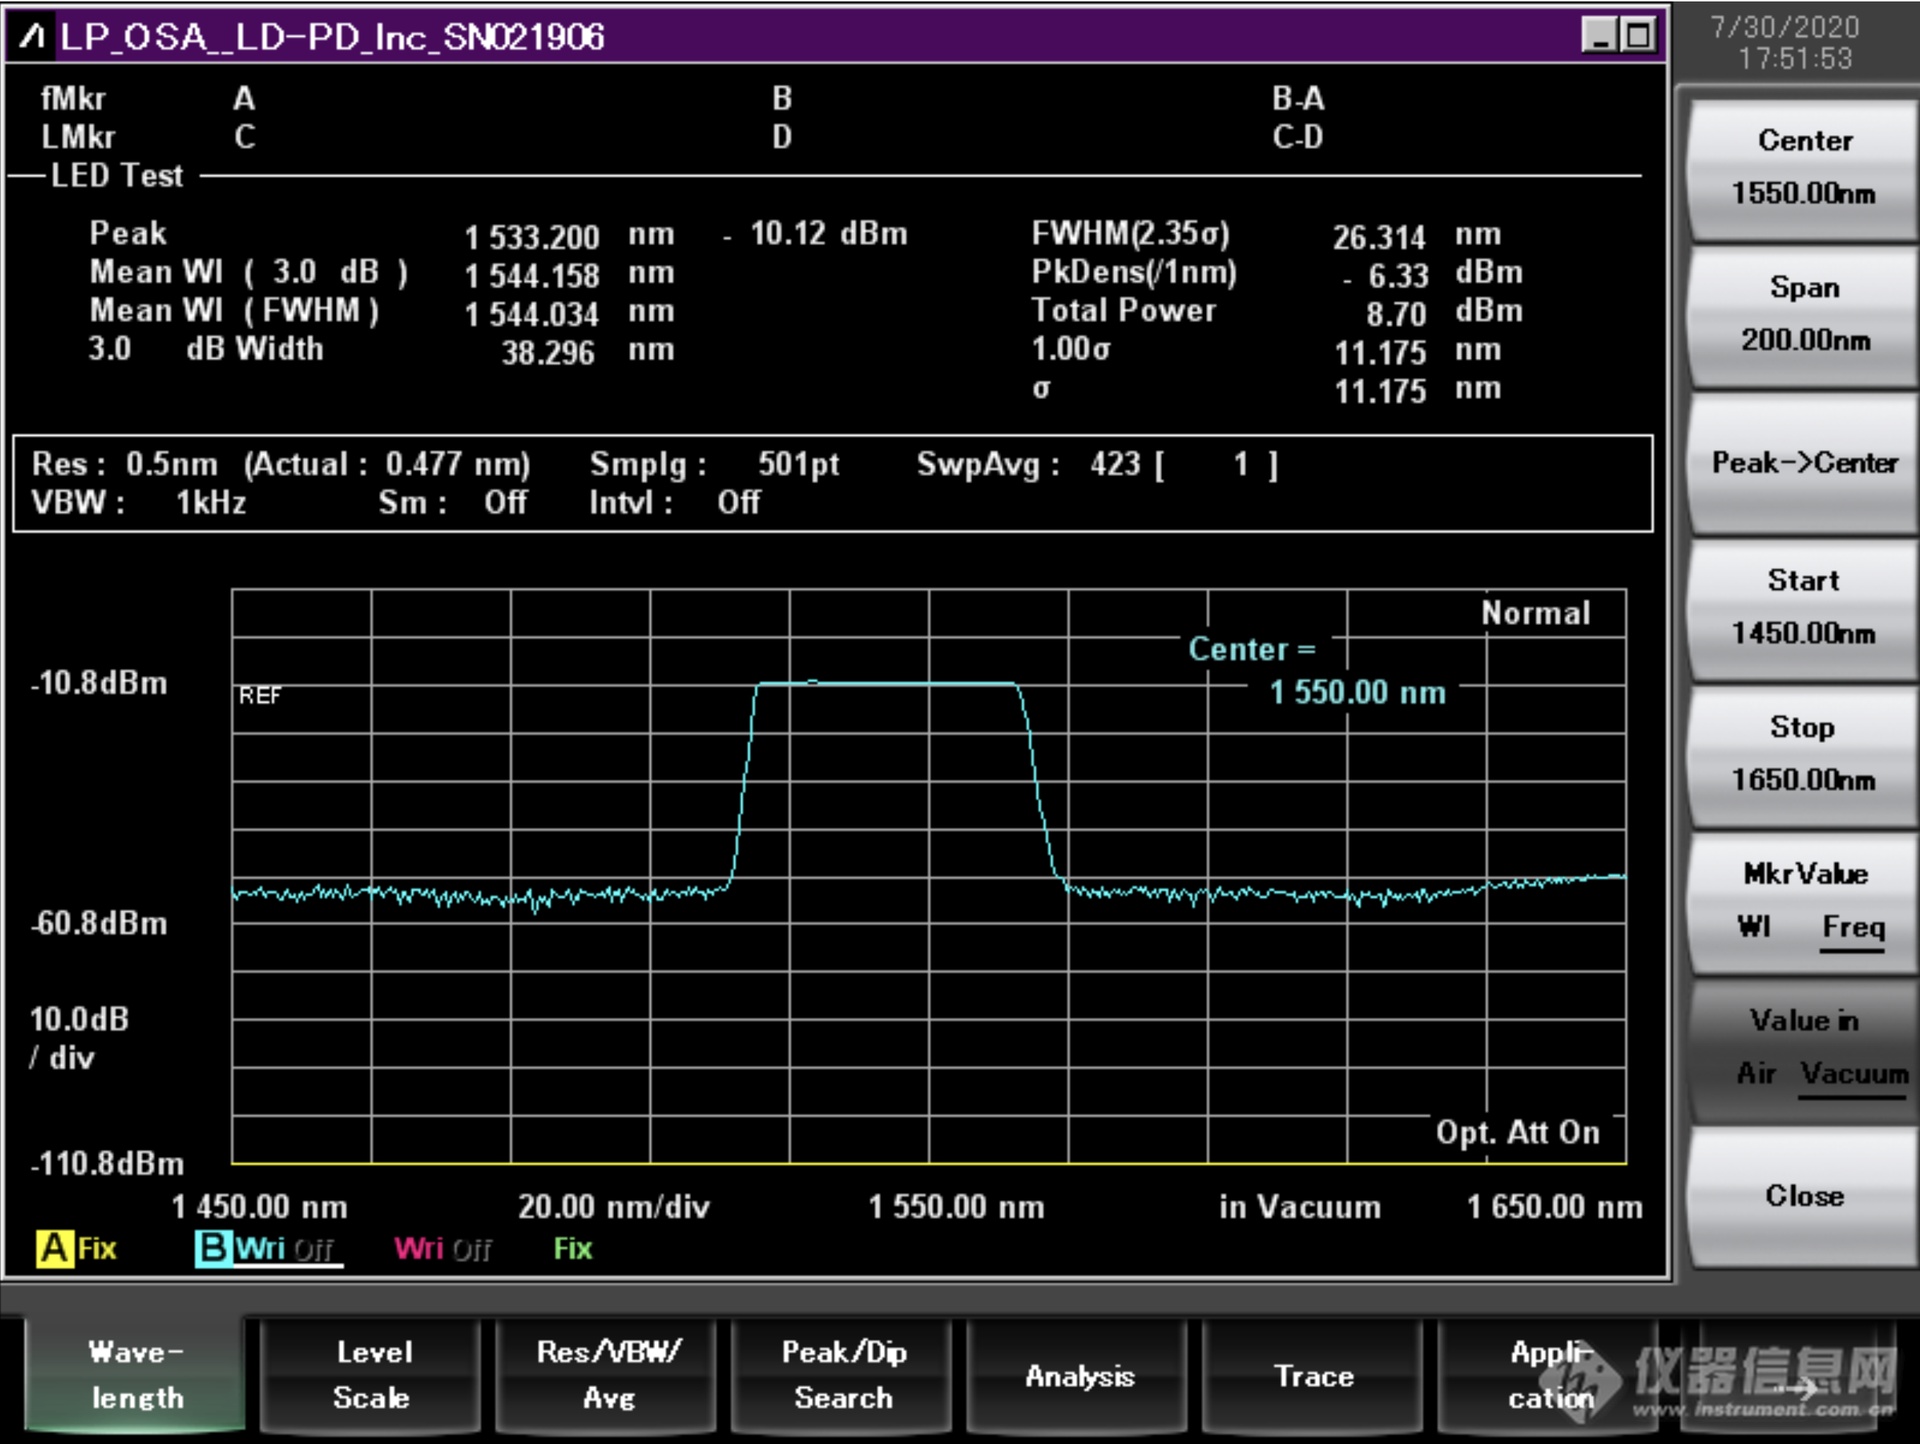Viewport: 1920px width, 1444px height.
Task: Click the 10.0dB / div scale label
Action: click(79, 1038)
